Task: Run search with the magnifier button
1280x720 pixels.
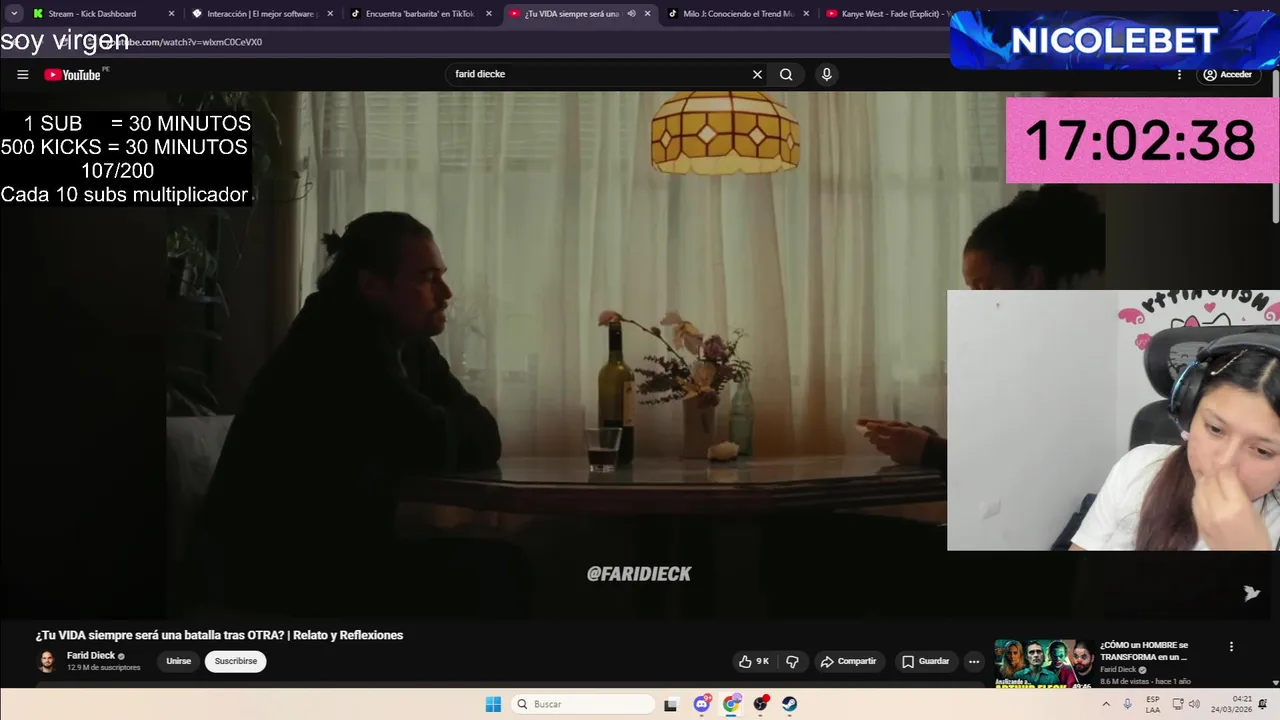Action: pos(786,74)
